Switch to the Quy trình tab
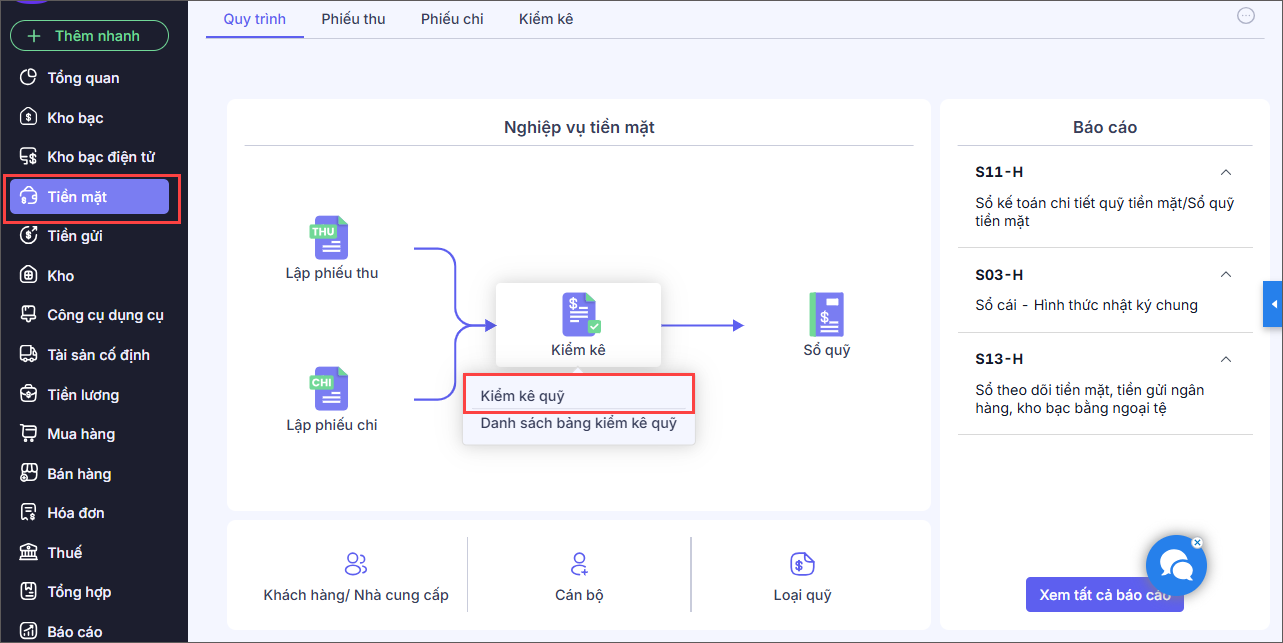 (x=255, y=19)
